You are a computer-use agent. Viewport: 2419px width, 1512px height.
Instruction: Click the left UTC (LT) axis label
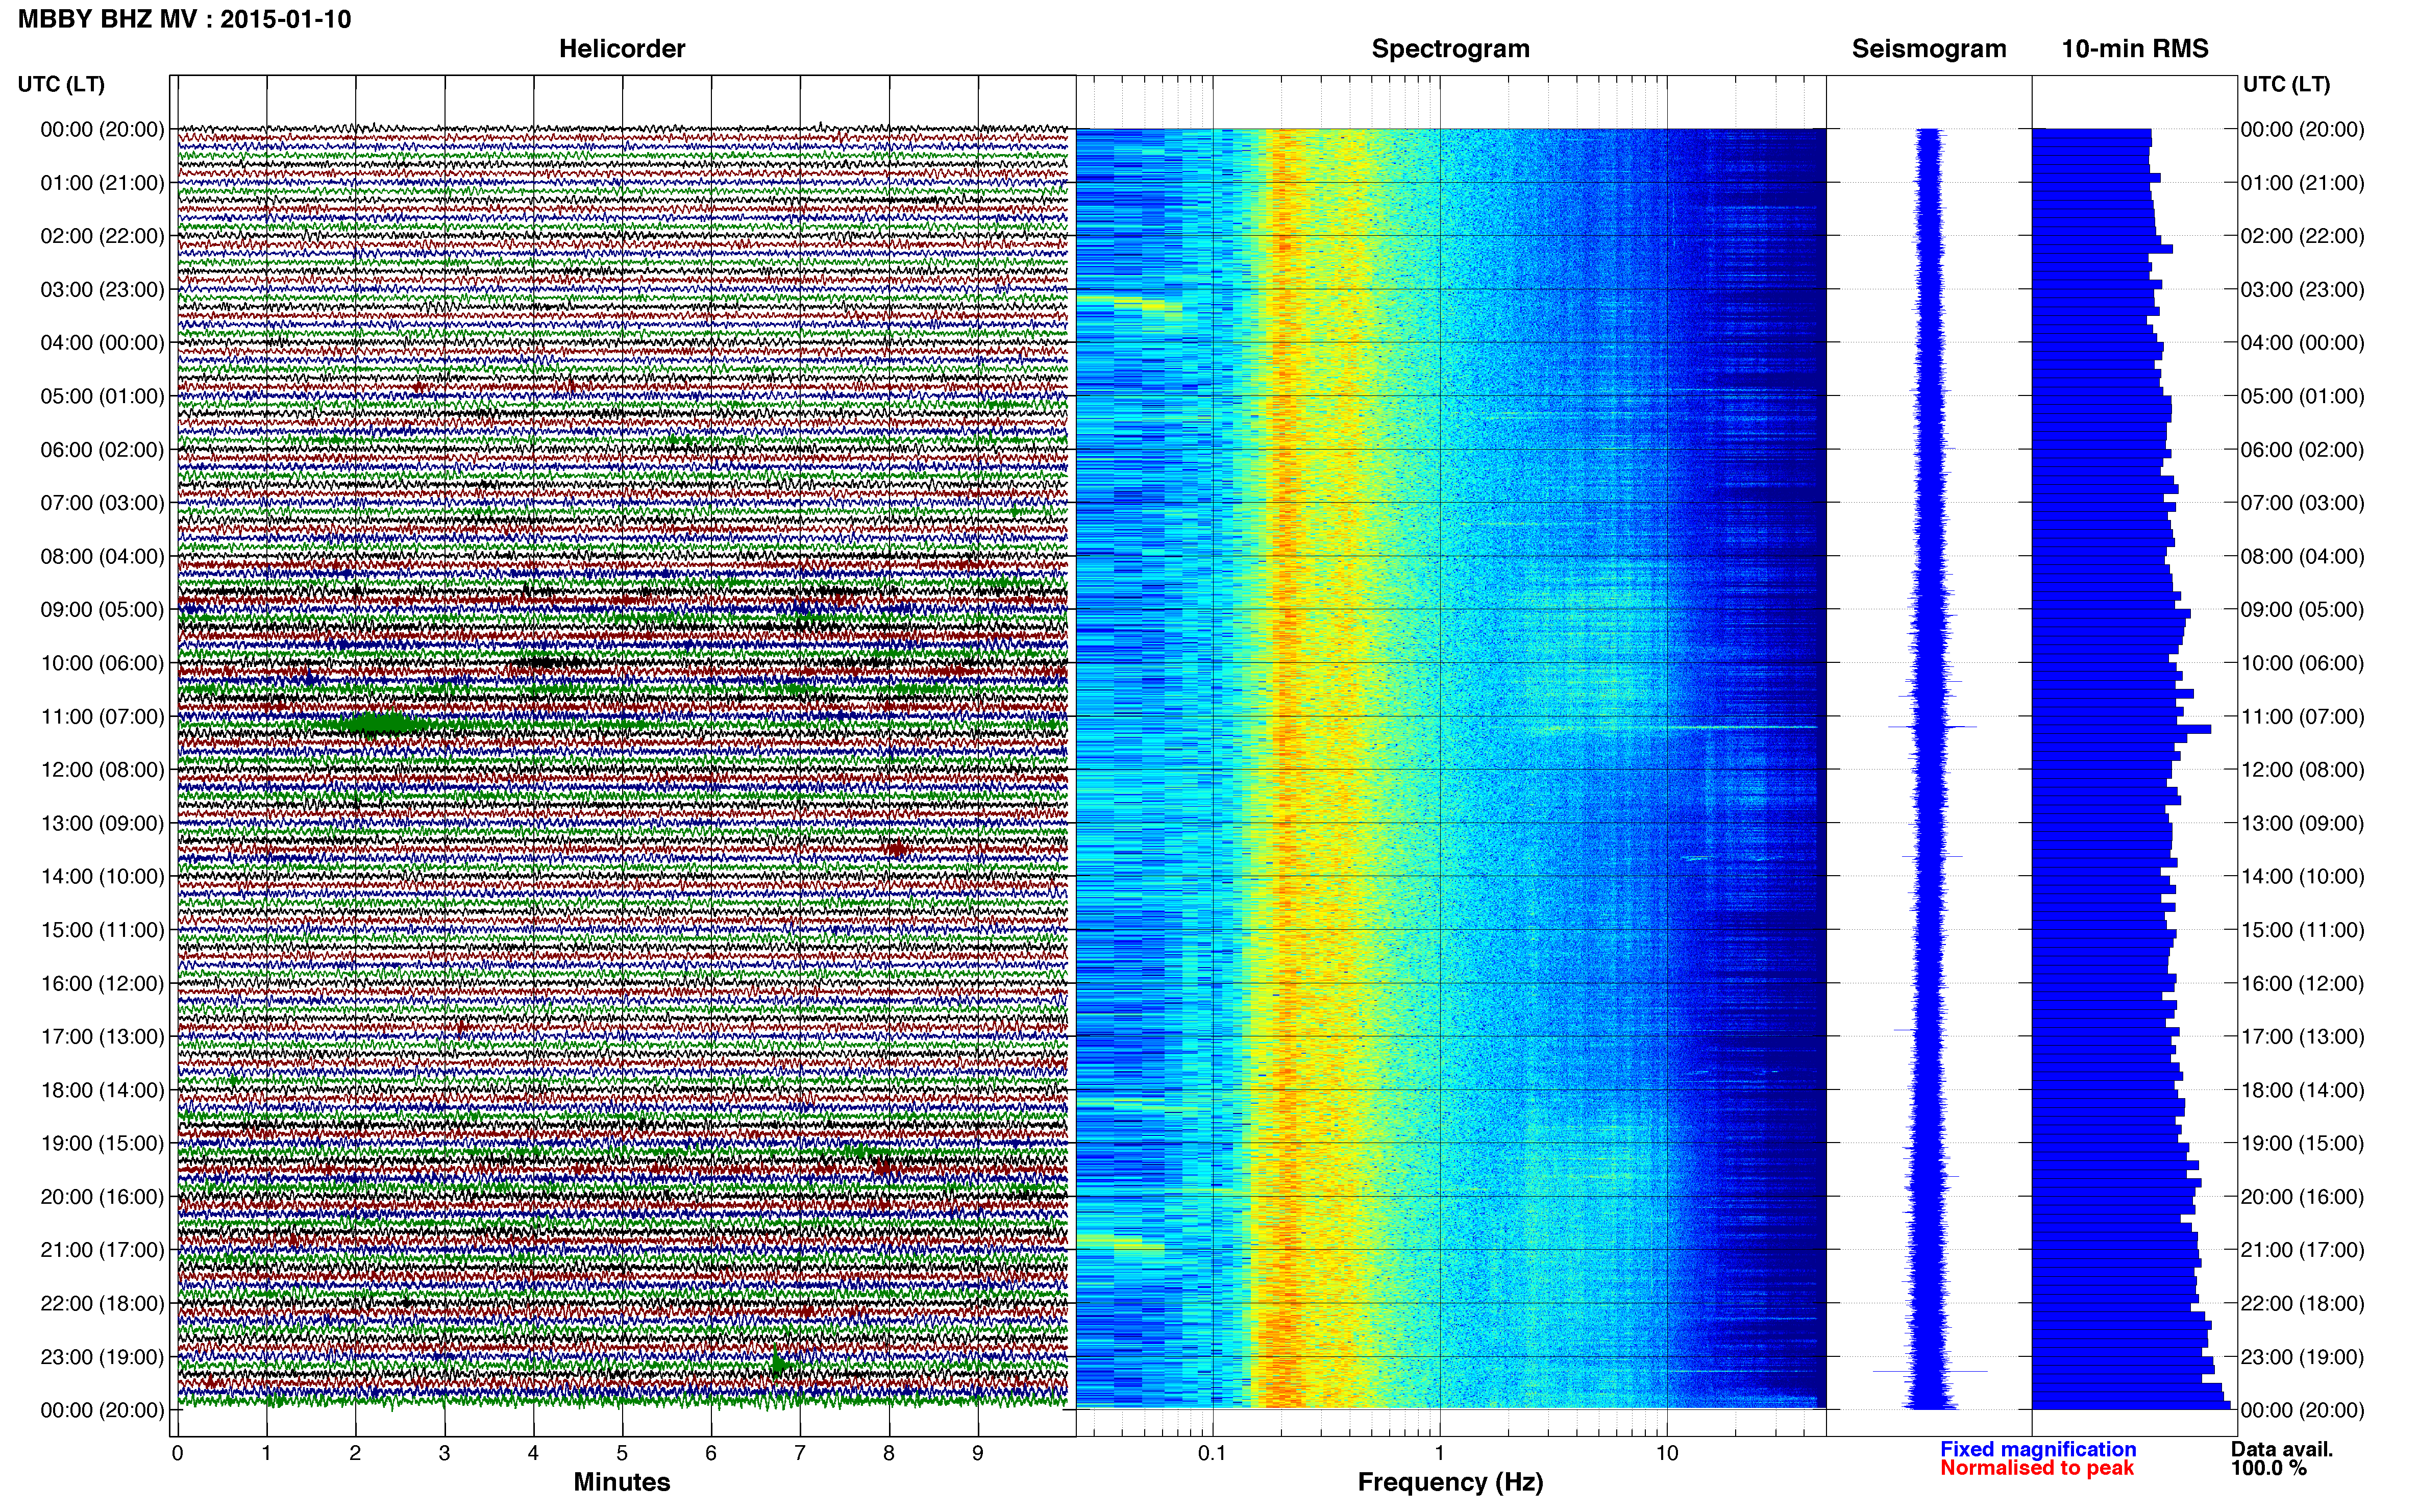click(x=61, y=84)
